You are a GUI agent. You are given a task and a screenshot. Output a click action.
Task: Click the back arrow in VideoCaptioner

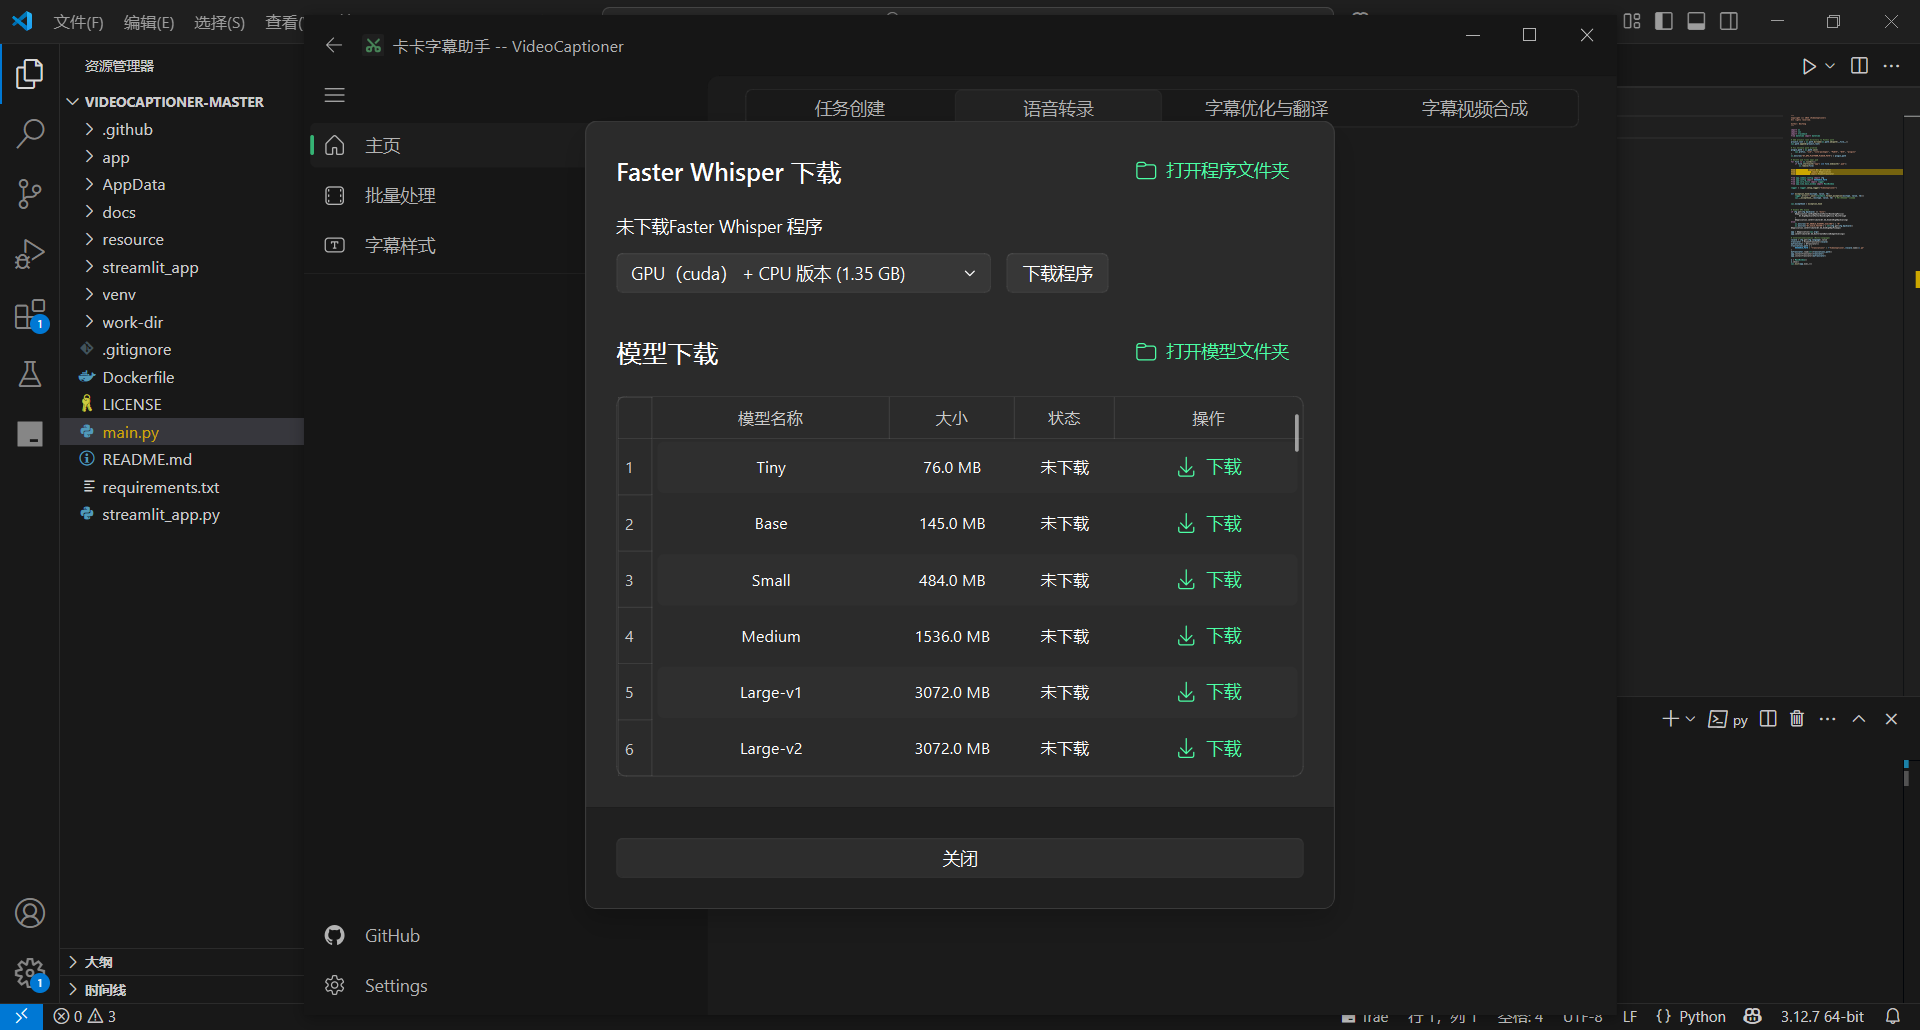(334, 46)
